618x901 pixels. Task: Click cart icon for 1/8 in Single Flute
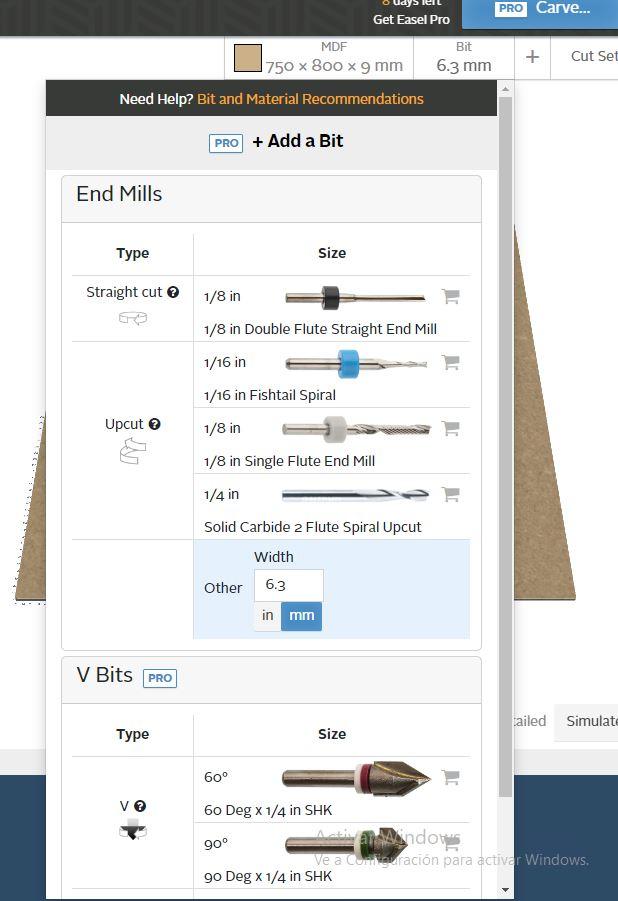click(451, 428)
